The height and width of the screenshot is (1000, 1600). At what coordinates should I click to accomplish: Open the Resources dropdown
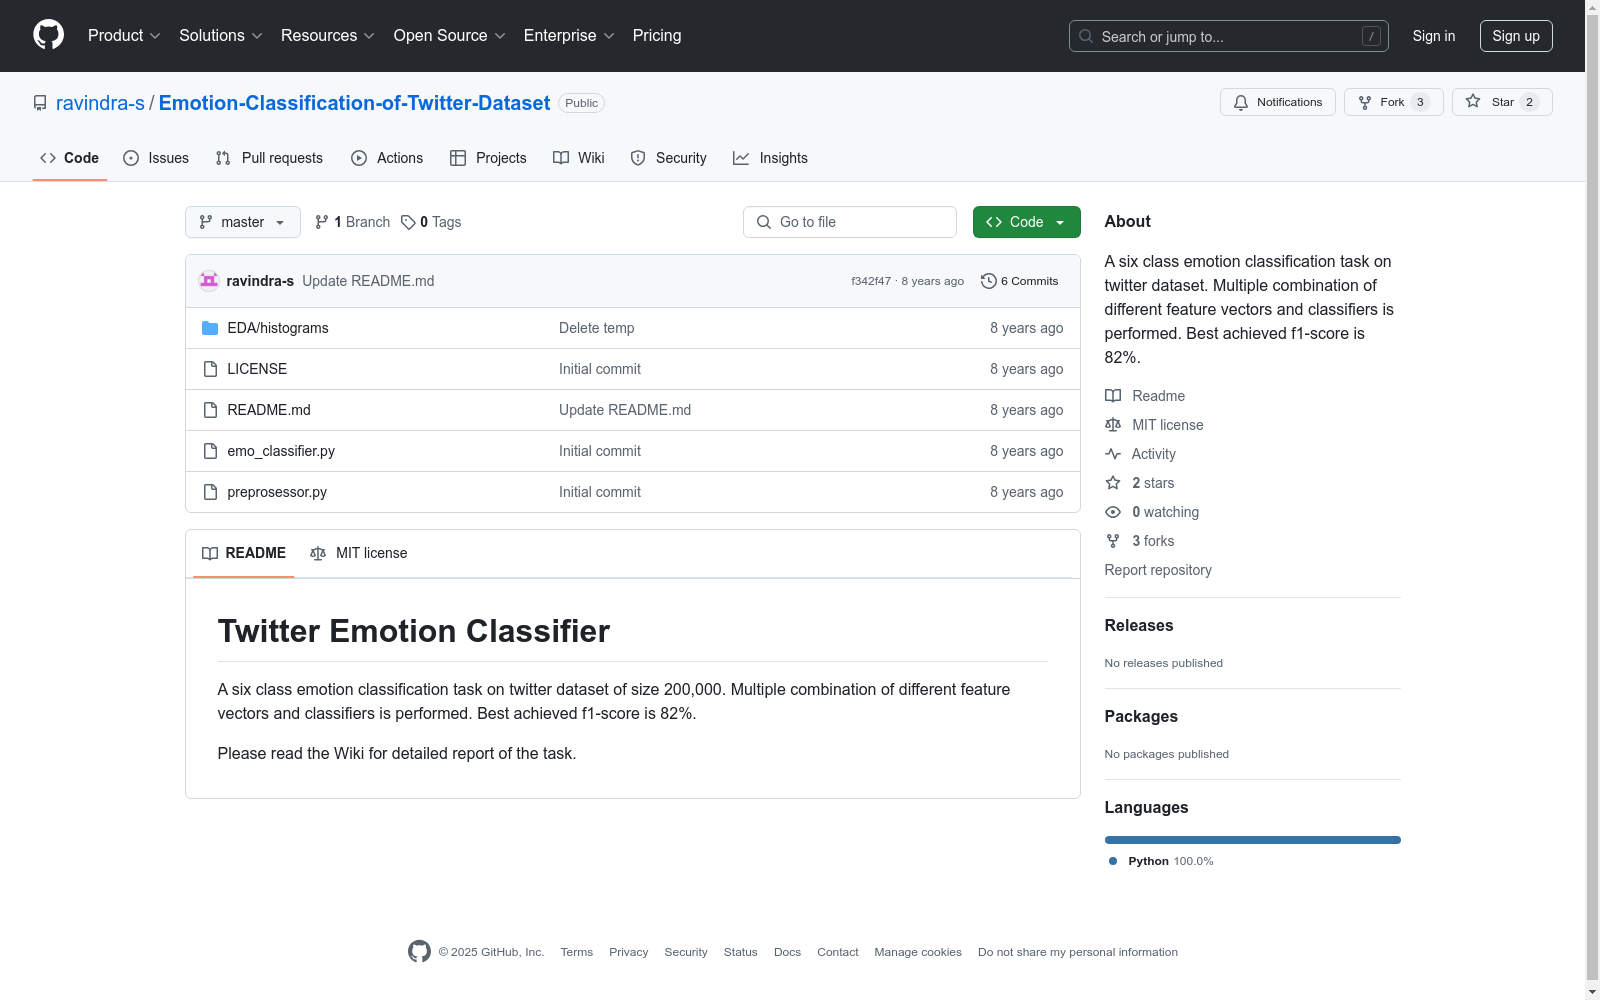[x=328, y=36]
